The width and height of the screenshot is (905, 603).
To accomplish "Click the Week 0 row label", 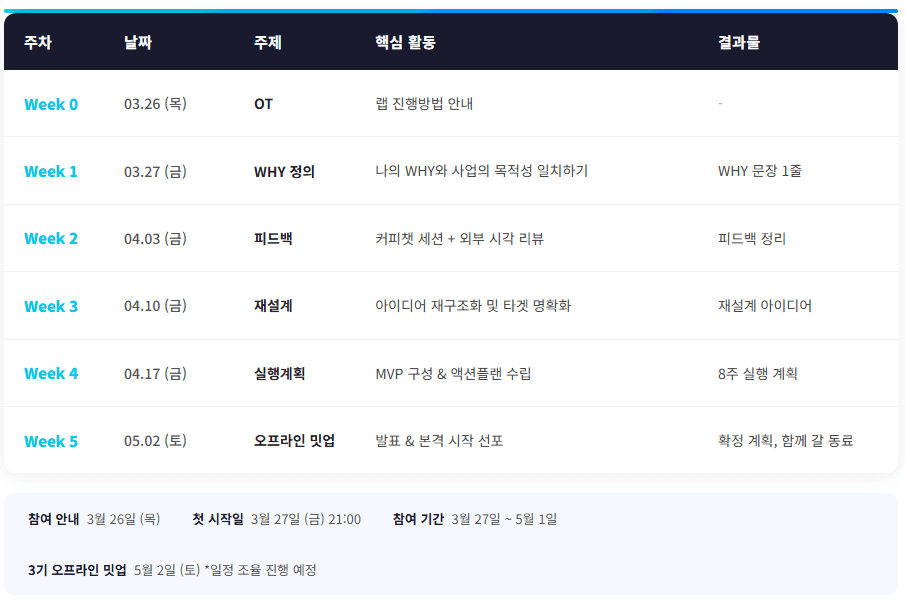I will point(51,104).
